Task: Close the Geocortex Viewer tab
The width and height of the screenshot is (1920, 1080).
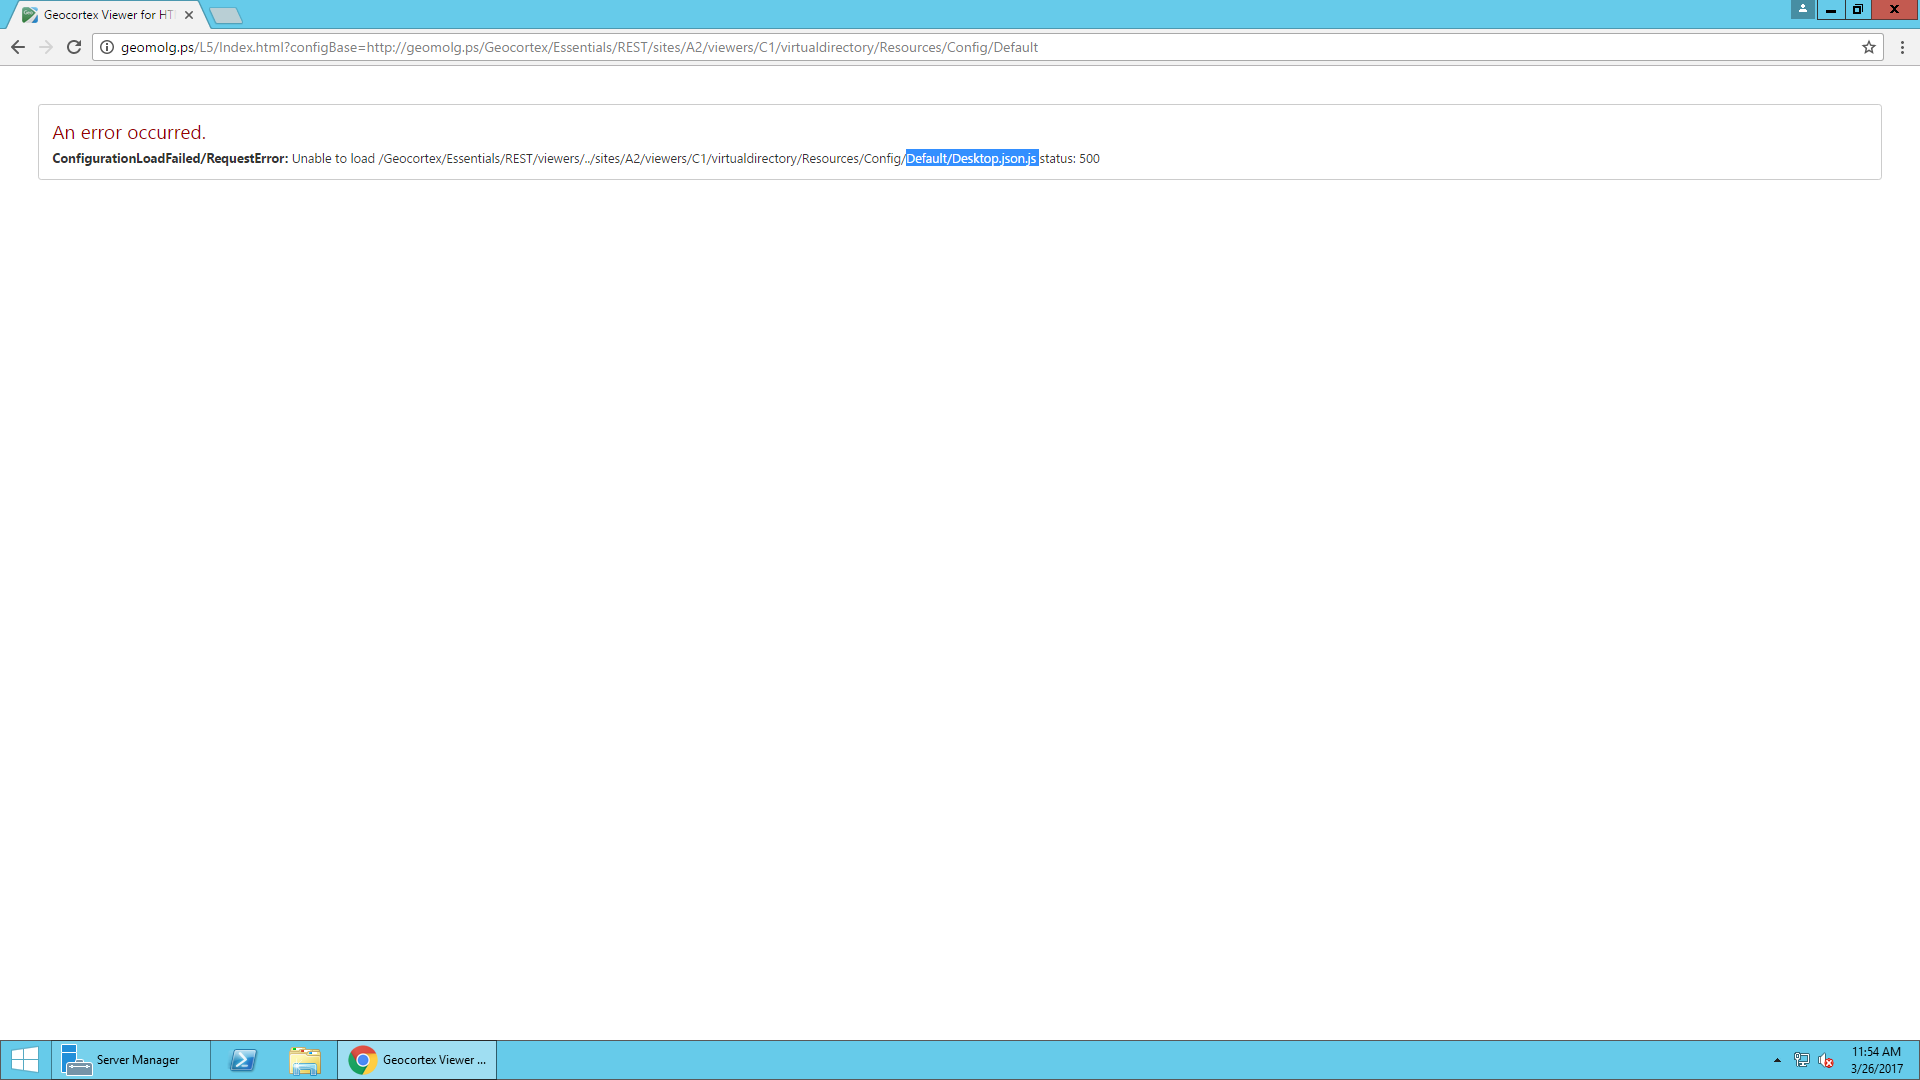Action: click(x=189, y=15)
